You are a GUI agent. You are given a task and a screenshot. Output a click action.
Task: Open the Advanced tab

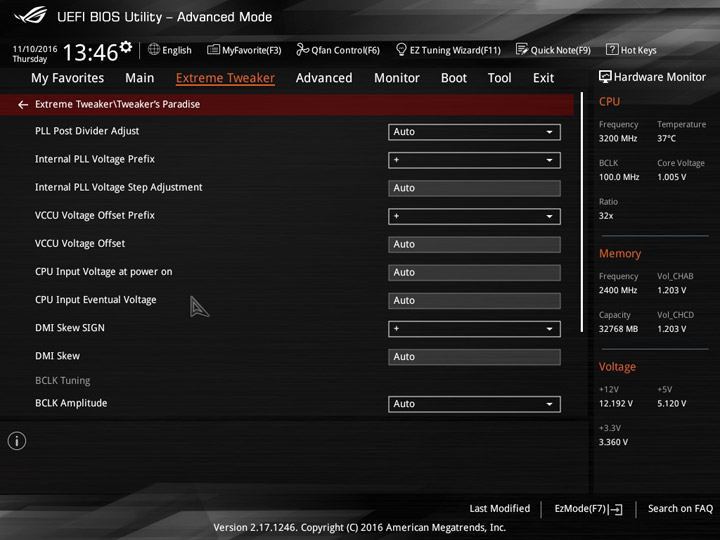(324, 78)
